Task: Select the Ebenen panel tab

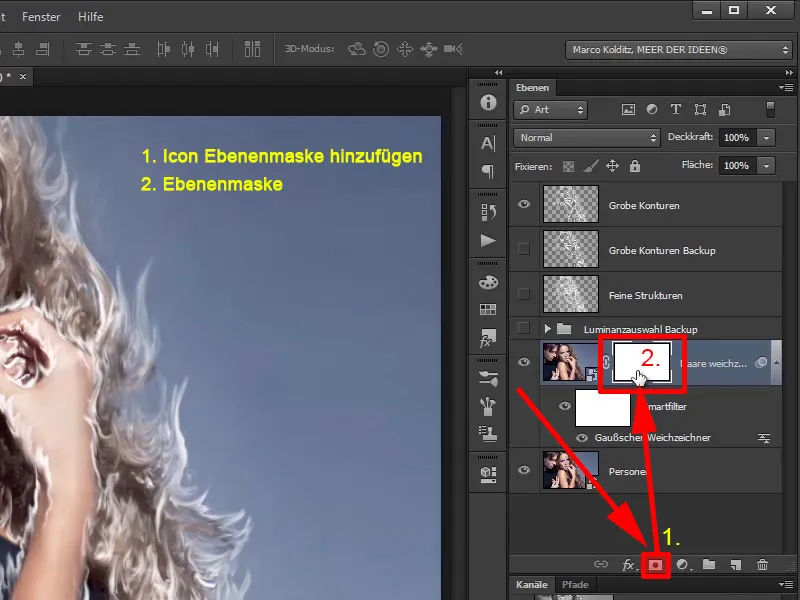Action: (x=532, y=88)
